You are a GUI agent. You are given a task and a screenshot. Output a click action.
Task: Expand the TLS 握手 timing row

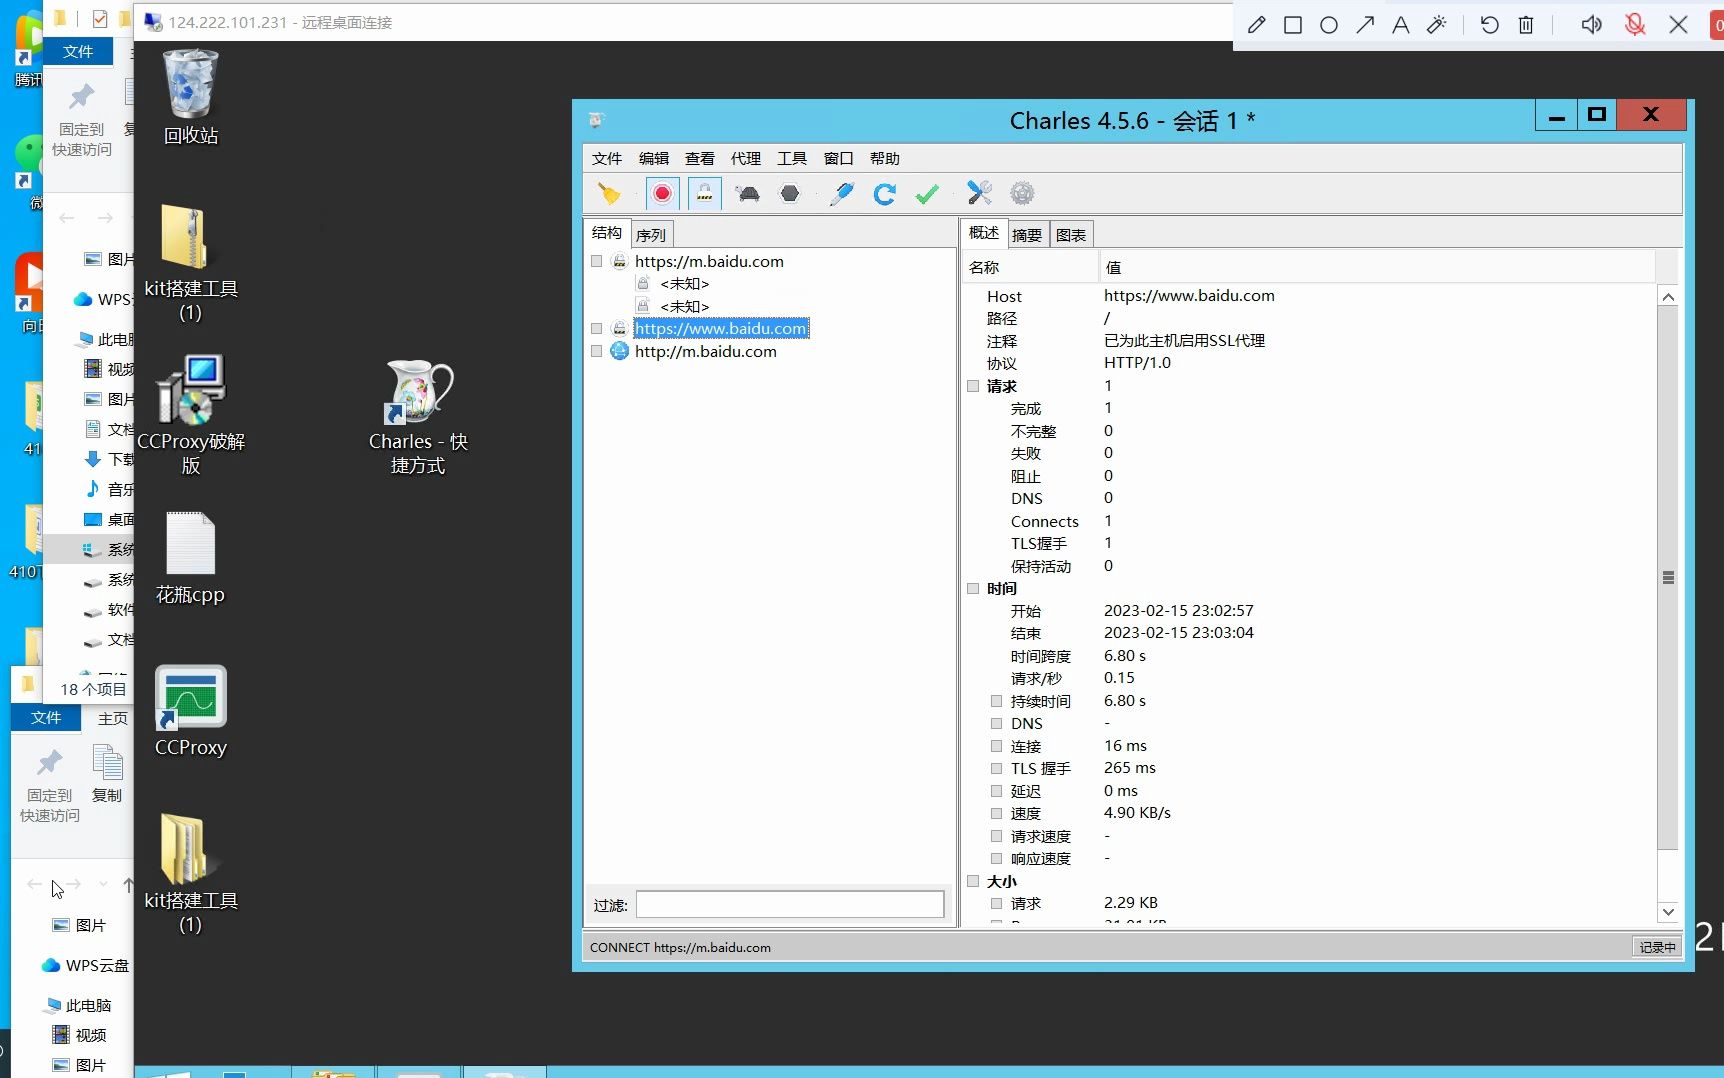(997, 768)
